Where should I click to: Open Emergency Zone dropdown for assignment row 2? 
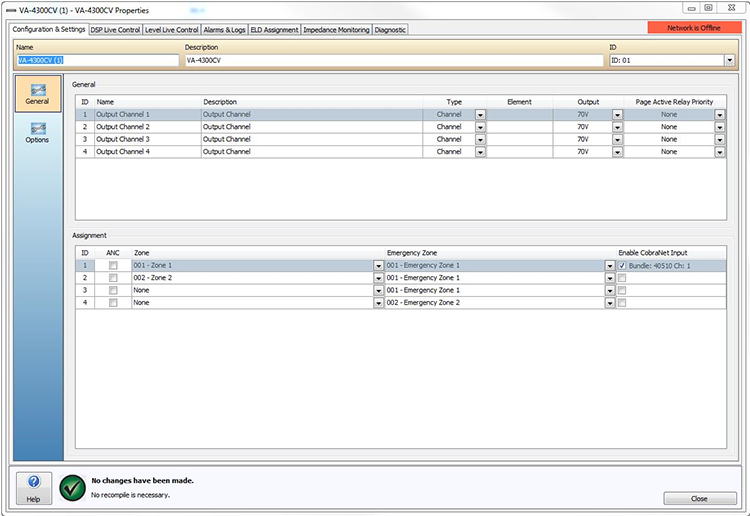tap(610, 278)
